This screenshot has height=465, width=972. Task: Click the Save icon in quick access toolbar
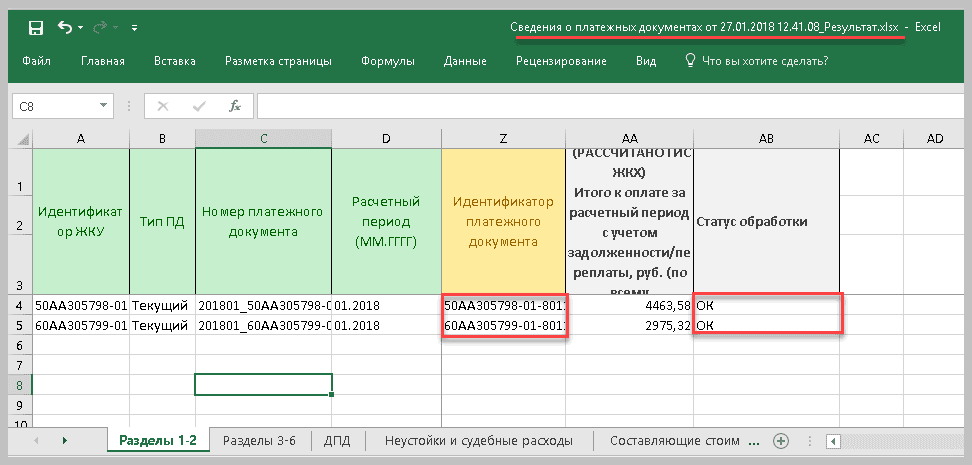pyautogui.click(x=36, y=27)
